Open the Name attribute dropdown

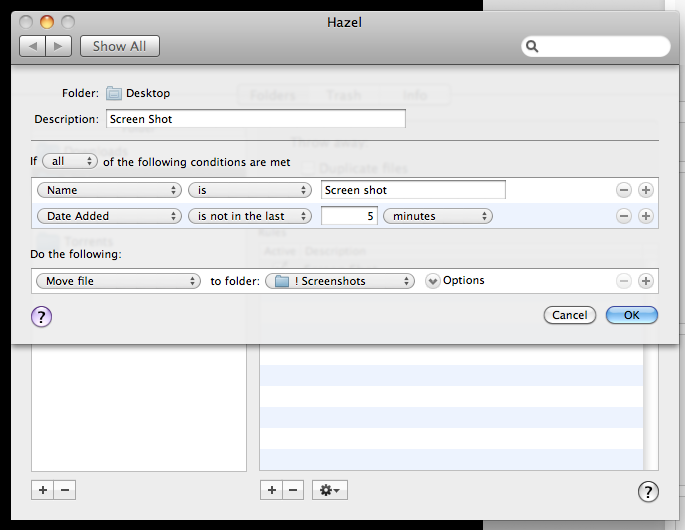(109, 190)
